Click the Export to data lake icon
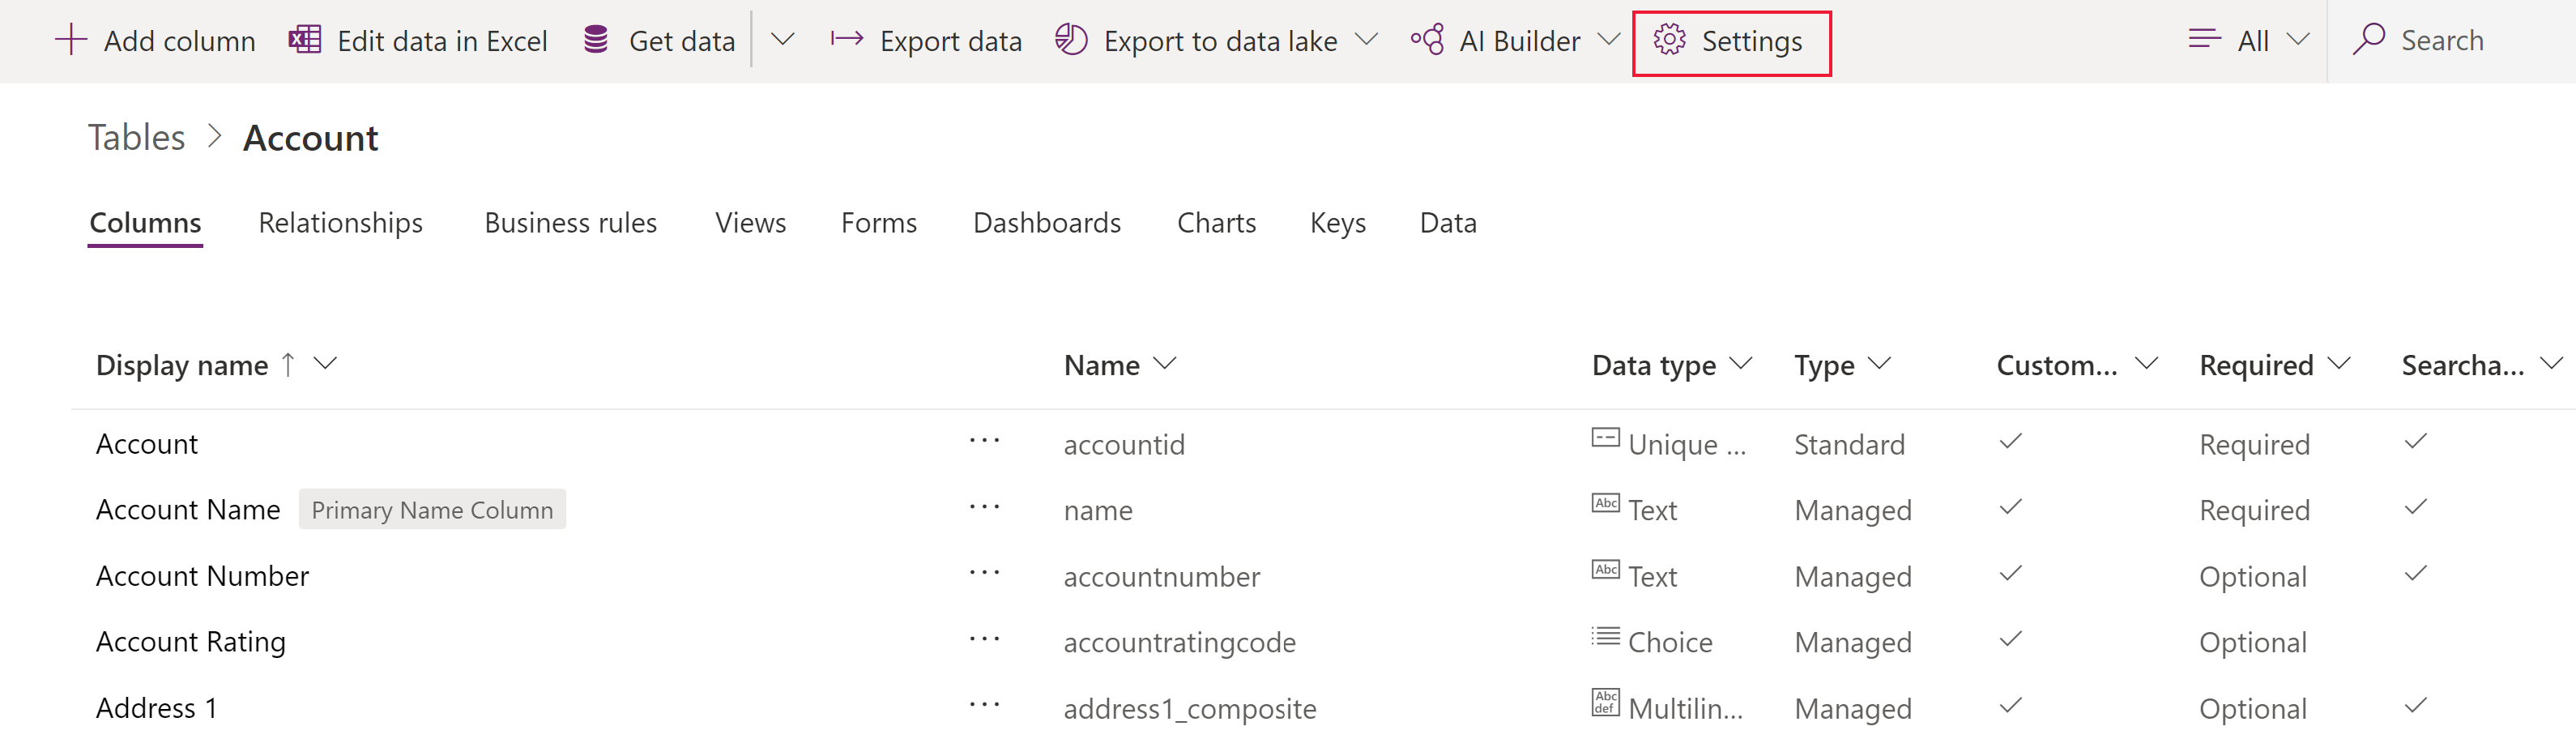 point(1071,40)
